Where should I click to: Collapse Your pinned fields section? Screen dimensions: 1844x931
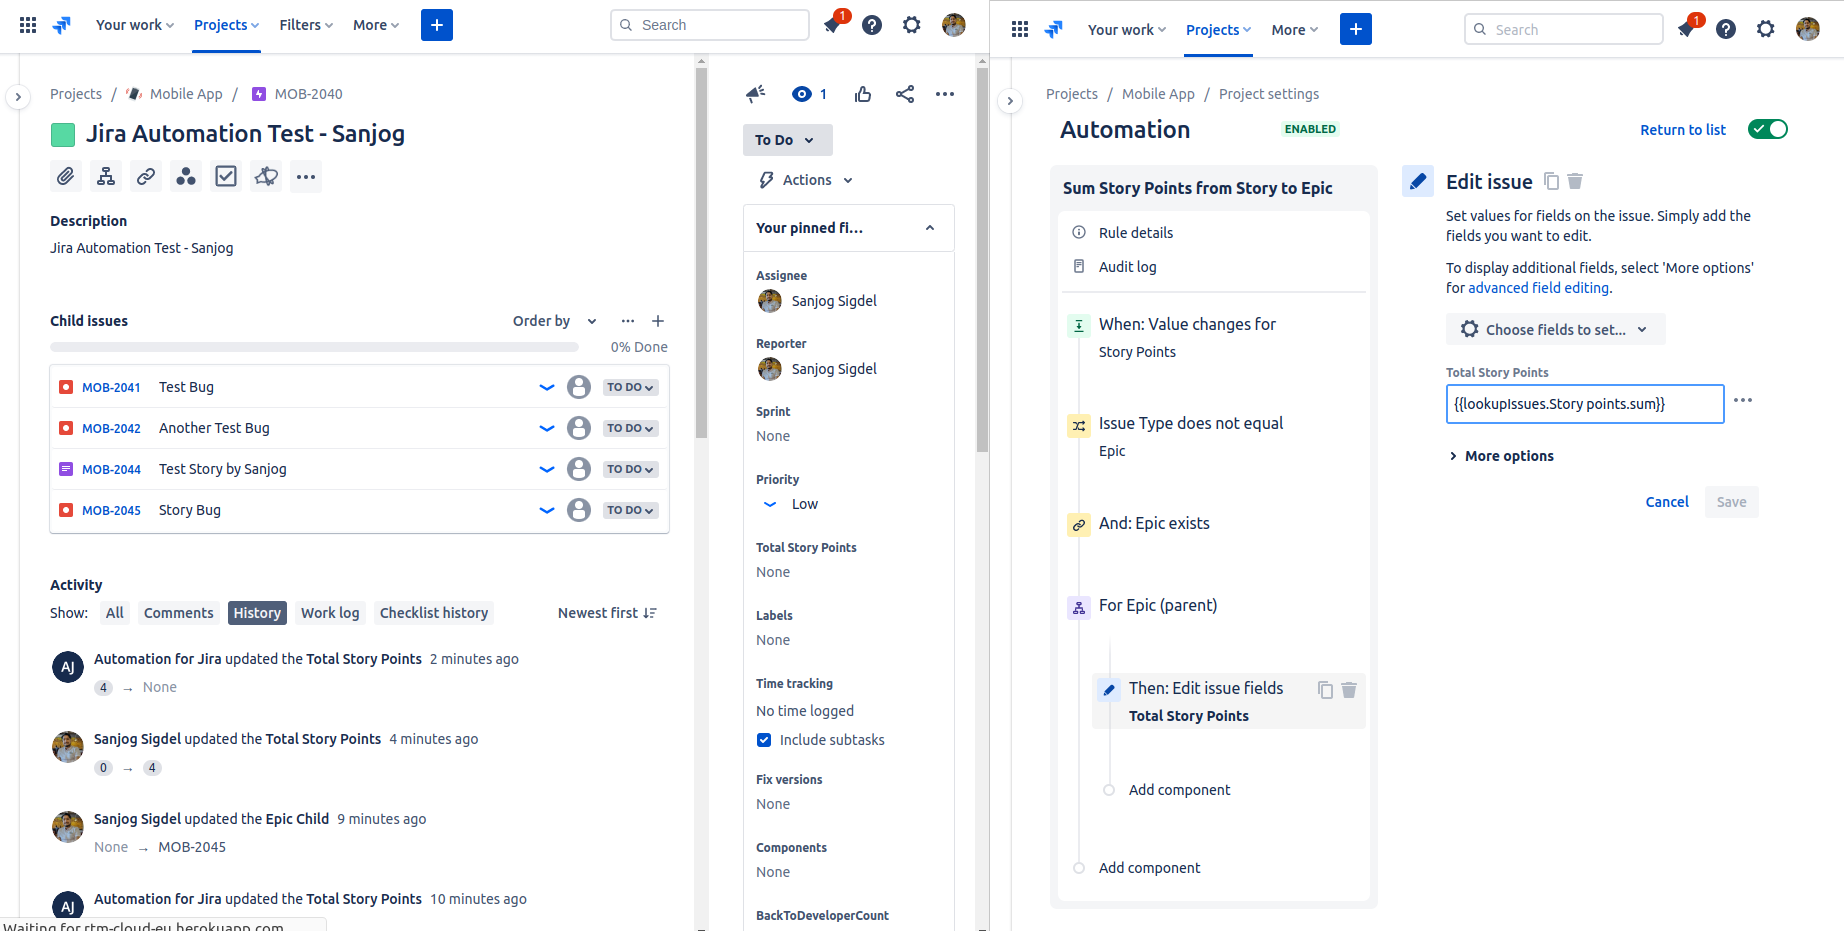tap(930, 228)
